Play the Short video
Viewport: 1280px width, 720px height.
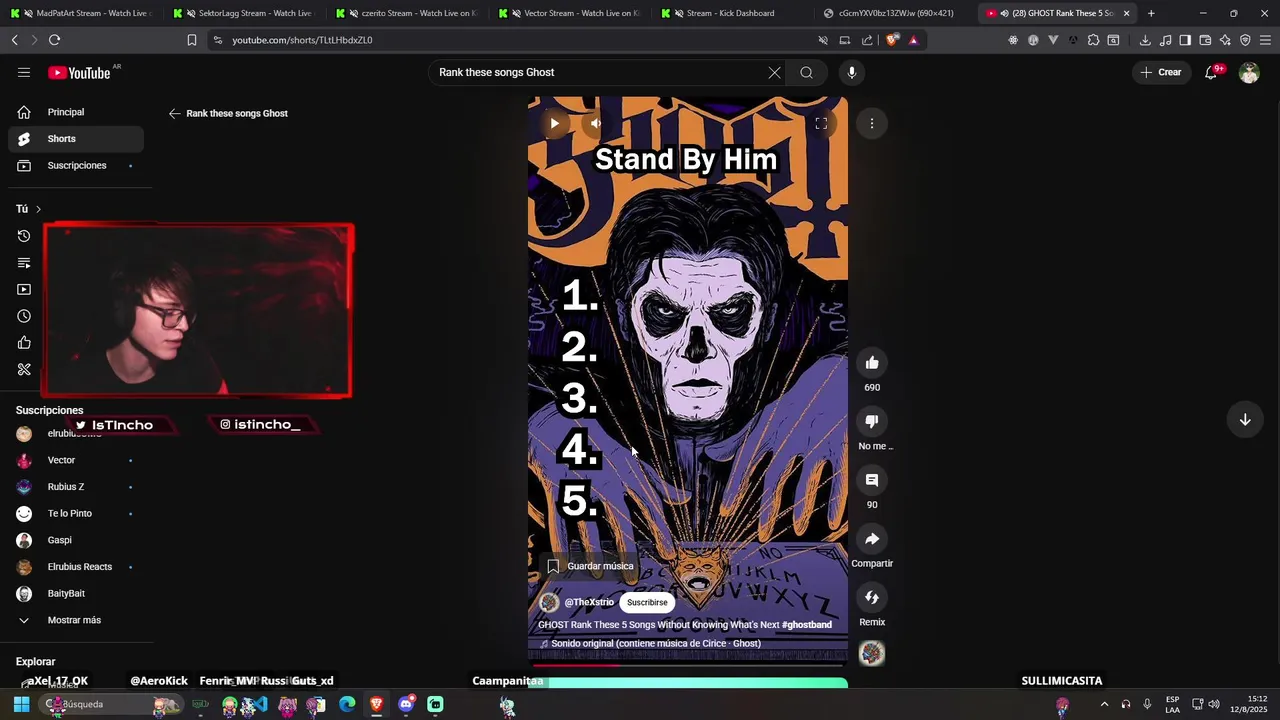coord(554,123)
